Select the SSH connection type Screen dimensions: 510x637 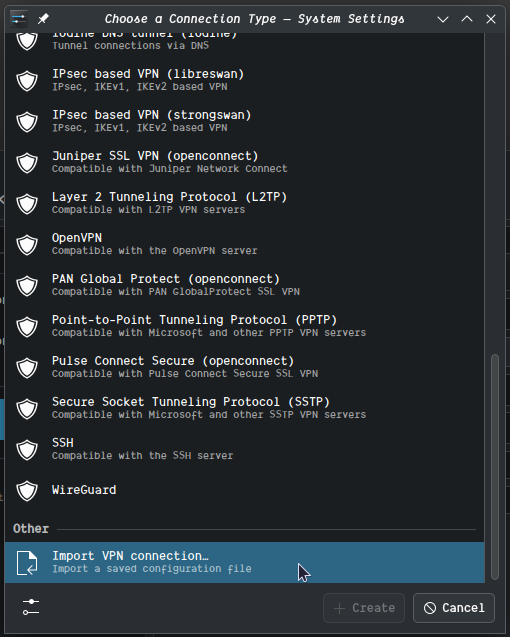click(245, 449)
